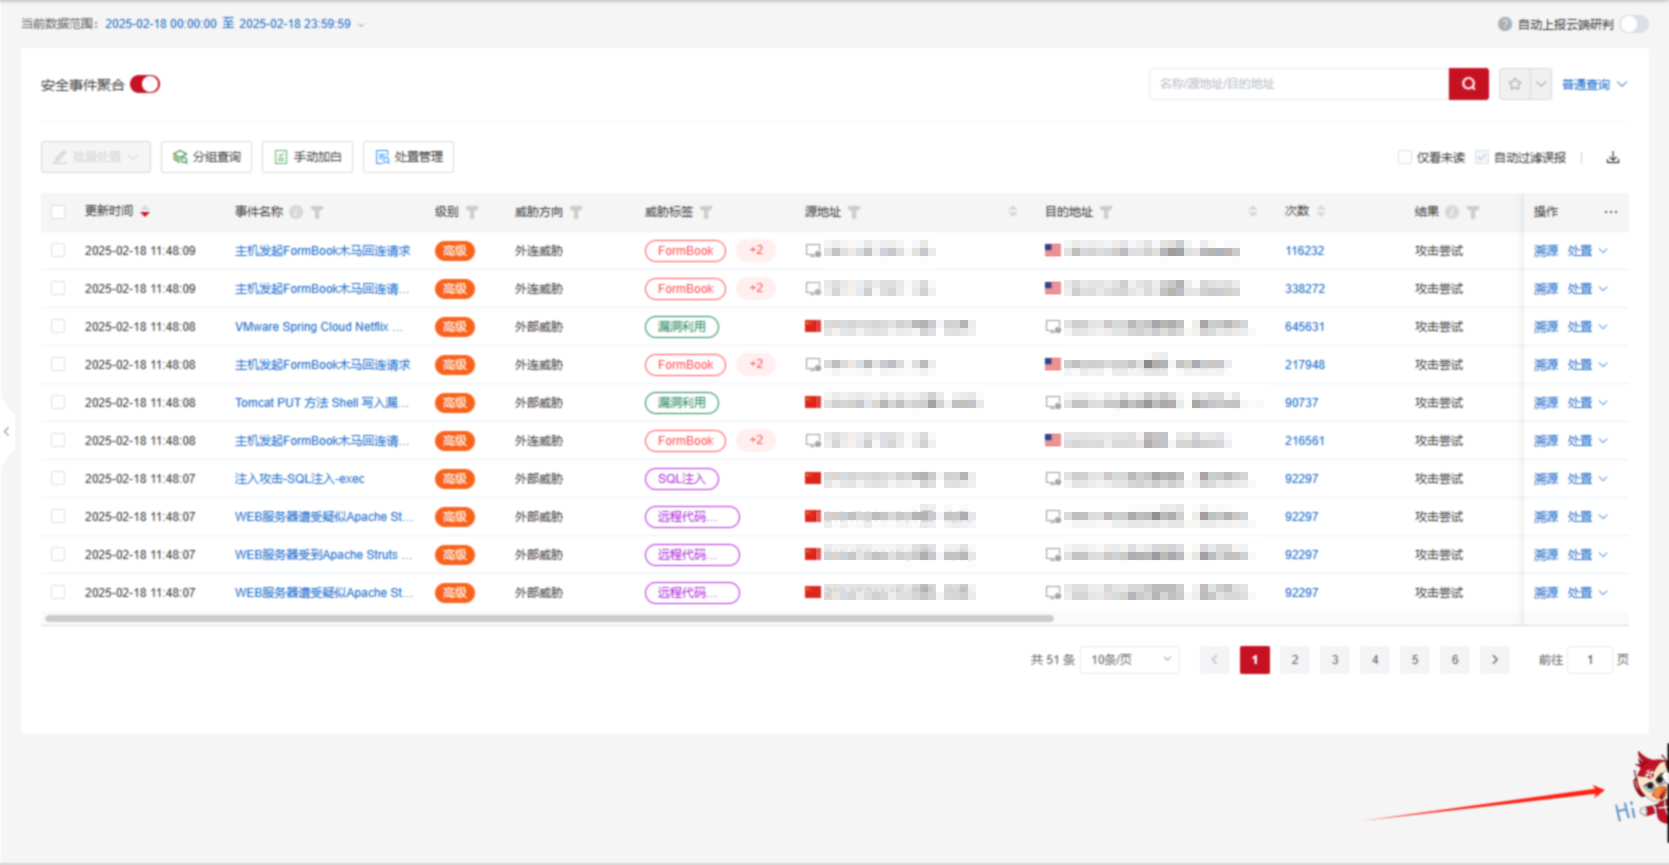This screenshot has height=865, width=1669.
Task: Click the star favorites icon
Action: tap(1515, 84)
